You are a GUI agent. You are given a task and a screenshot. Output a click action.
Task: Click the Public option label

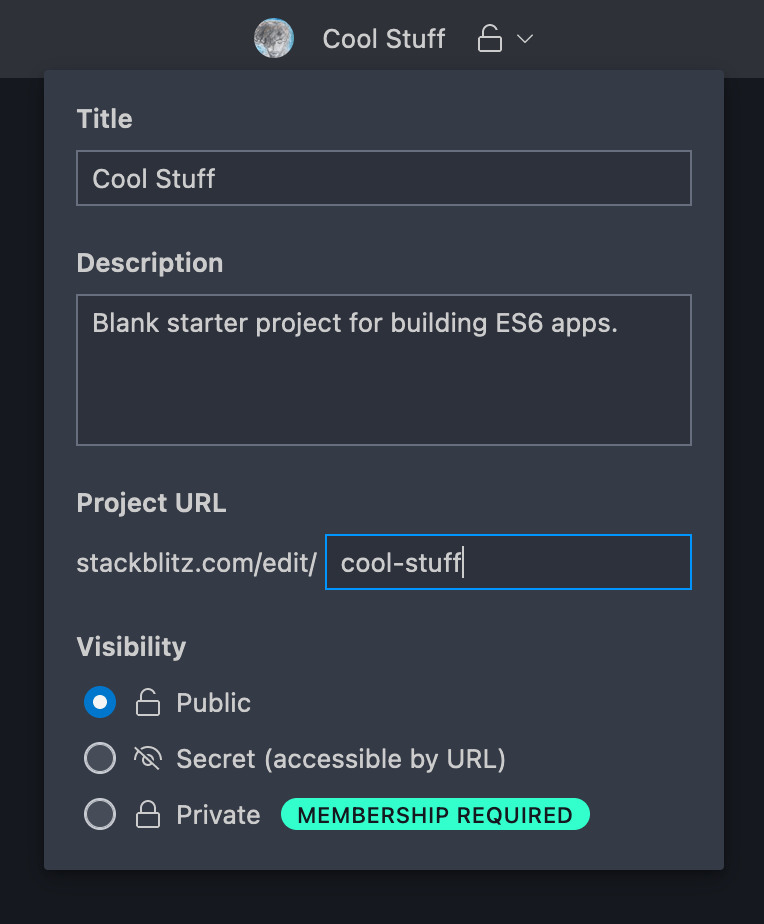213,702
